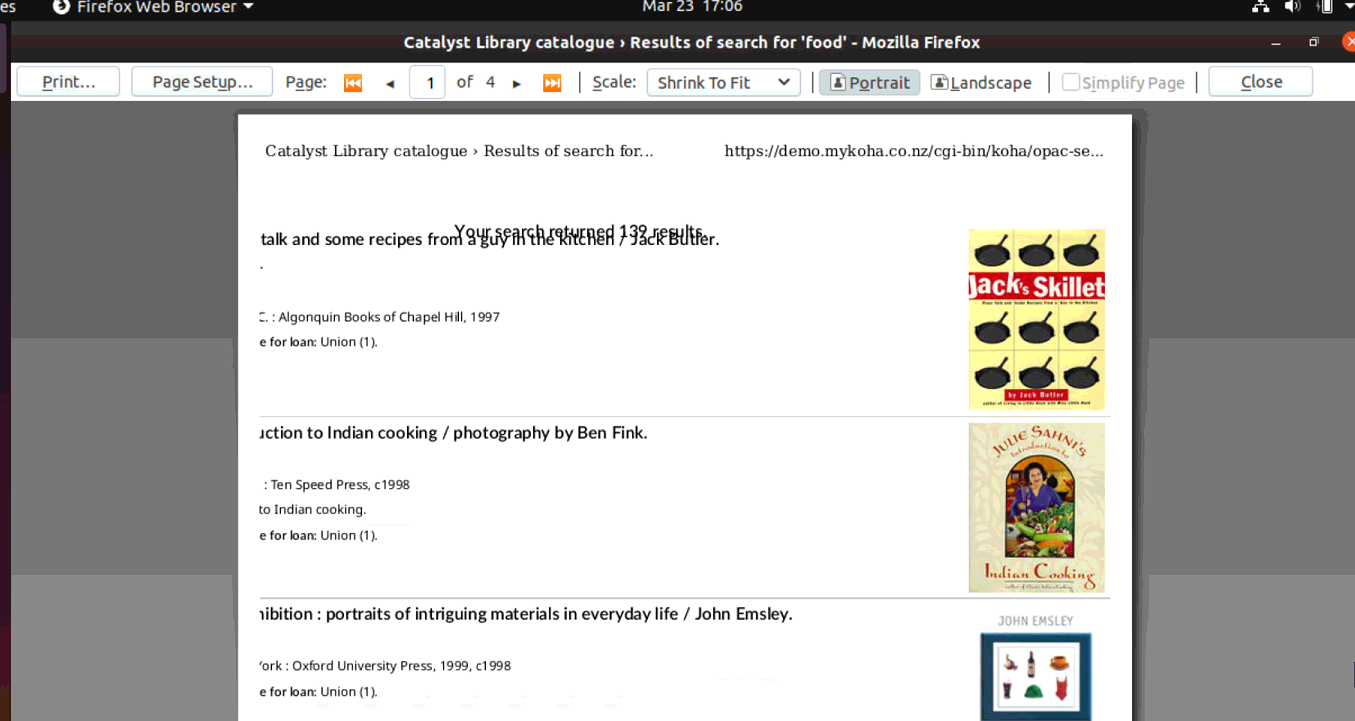The height and width of the screenshot is (721, 1355).
Task: Click the Jack's Skillet book cover
Action: [x=1036, y=319]
